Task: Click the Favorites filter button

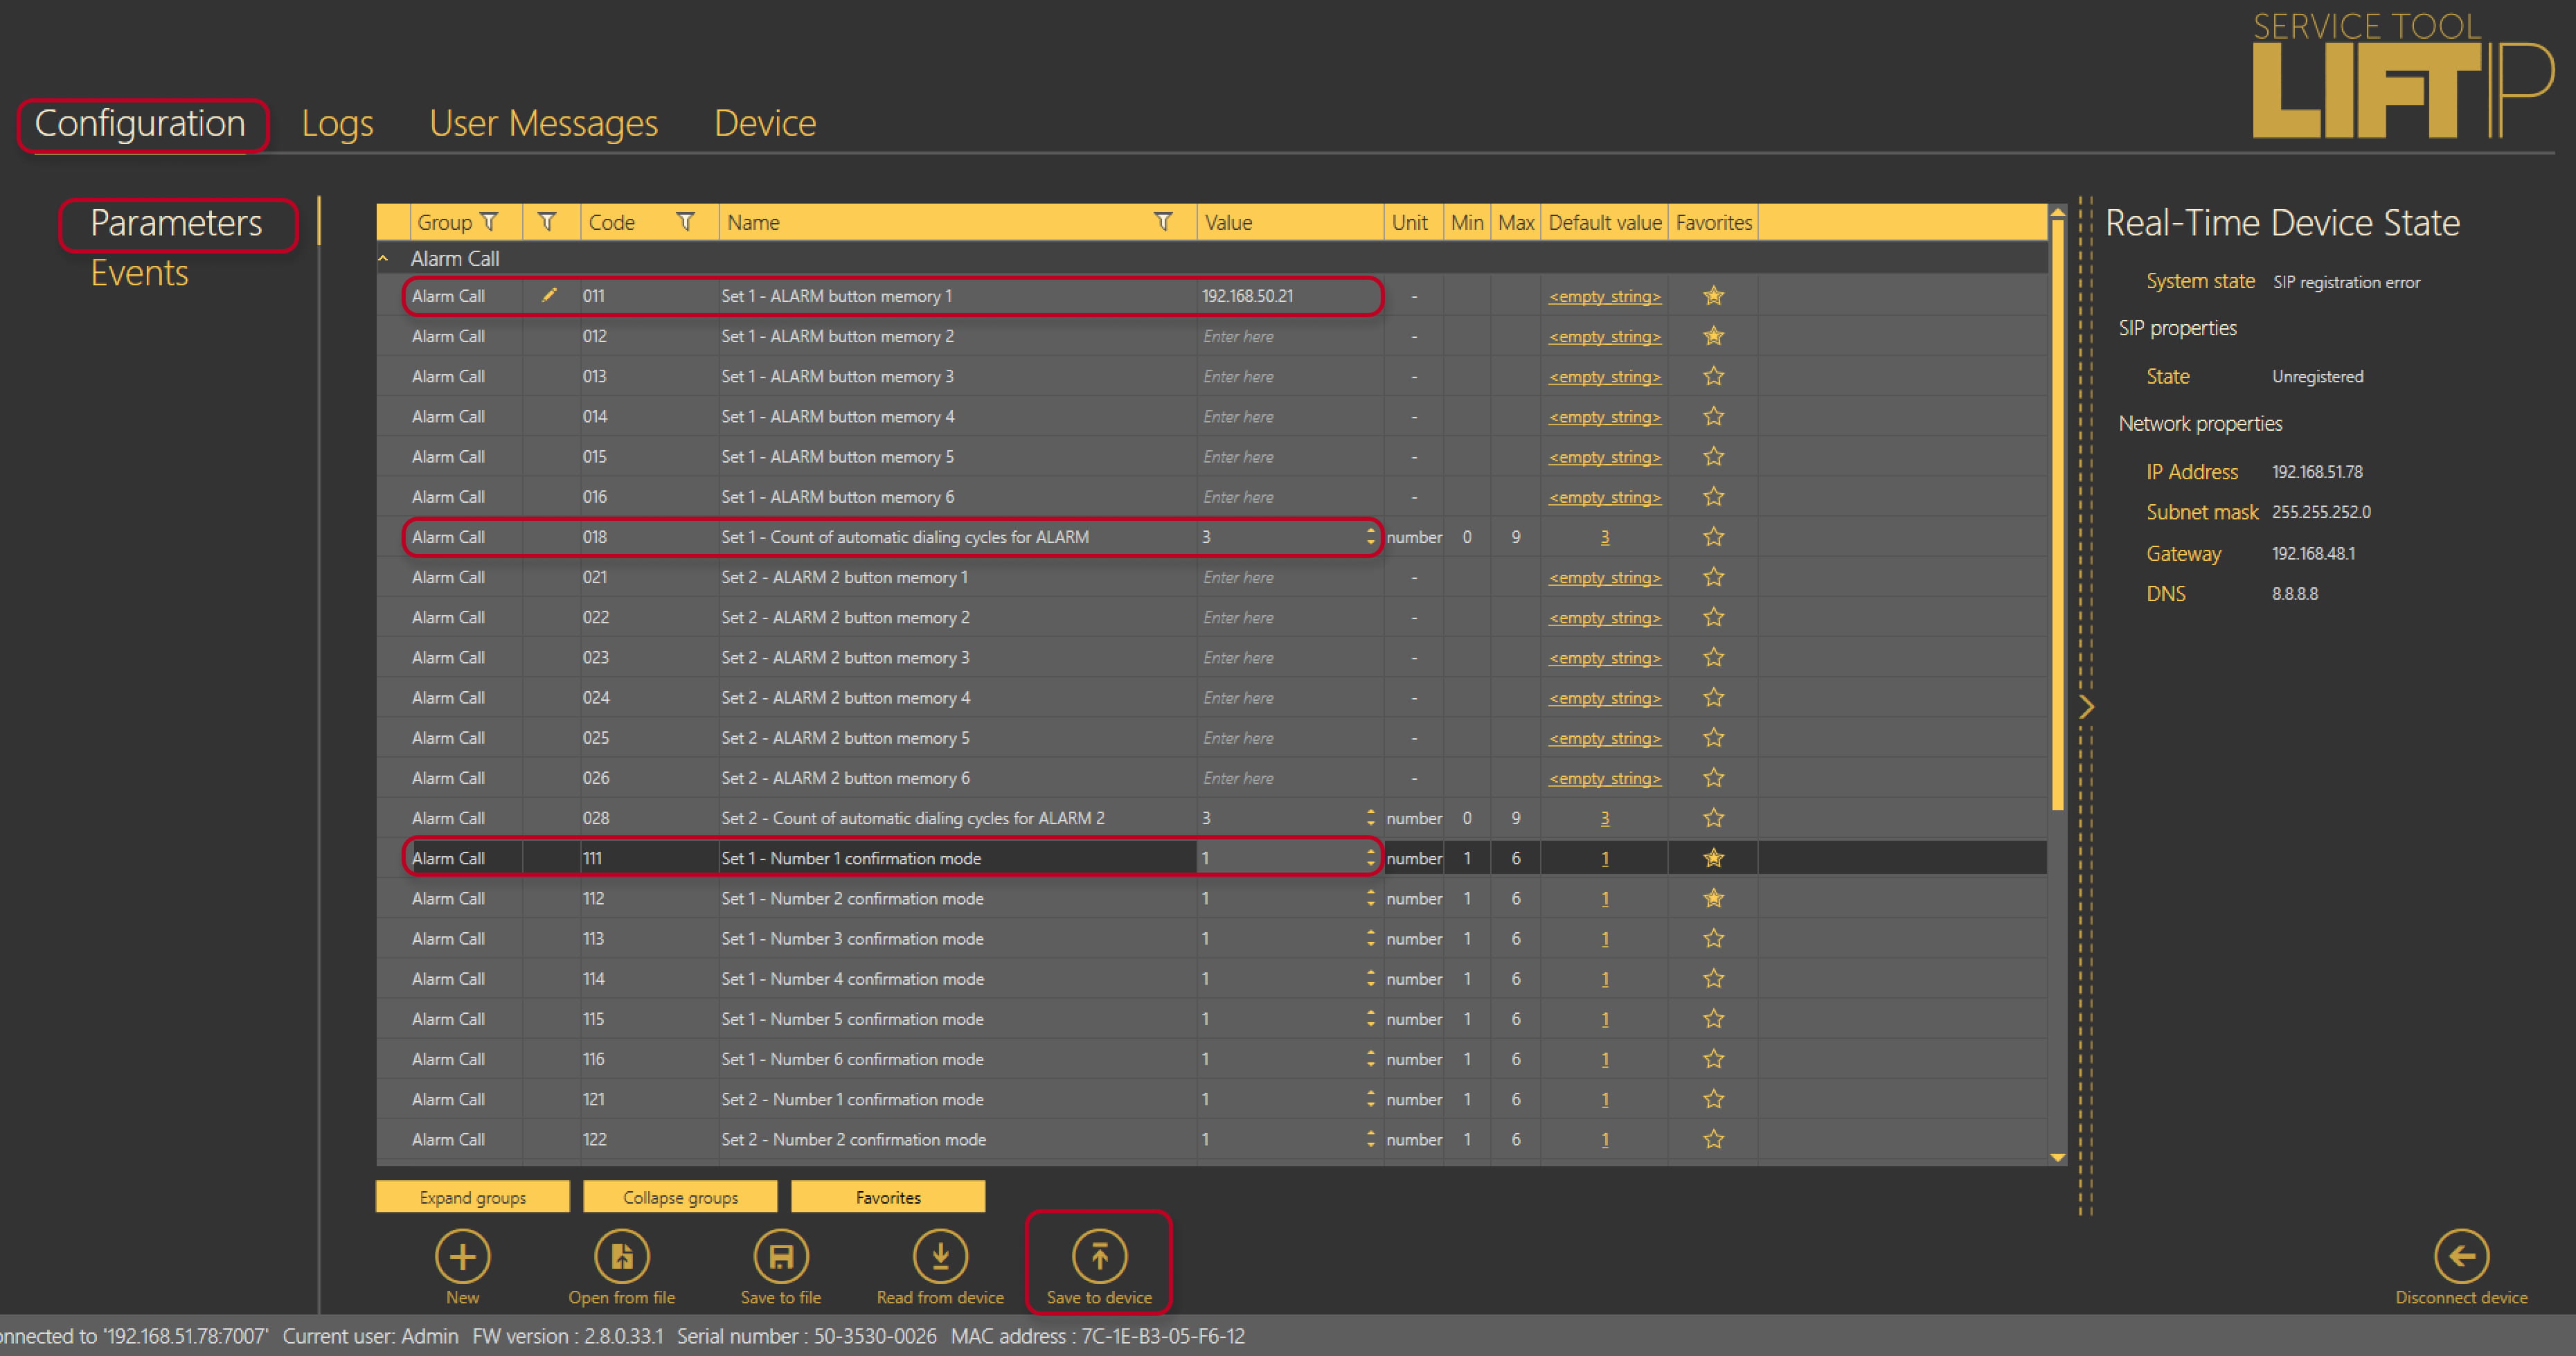Action: [x=888, y=1197]
